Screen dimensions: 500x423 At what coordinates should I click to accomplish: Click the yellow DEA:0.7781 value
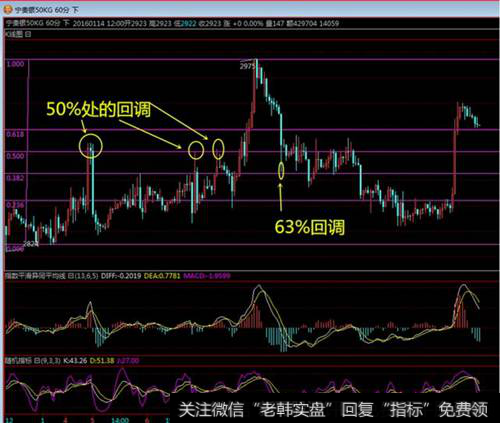[x=162, y=276]
